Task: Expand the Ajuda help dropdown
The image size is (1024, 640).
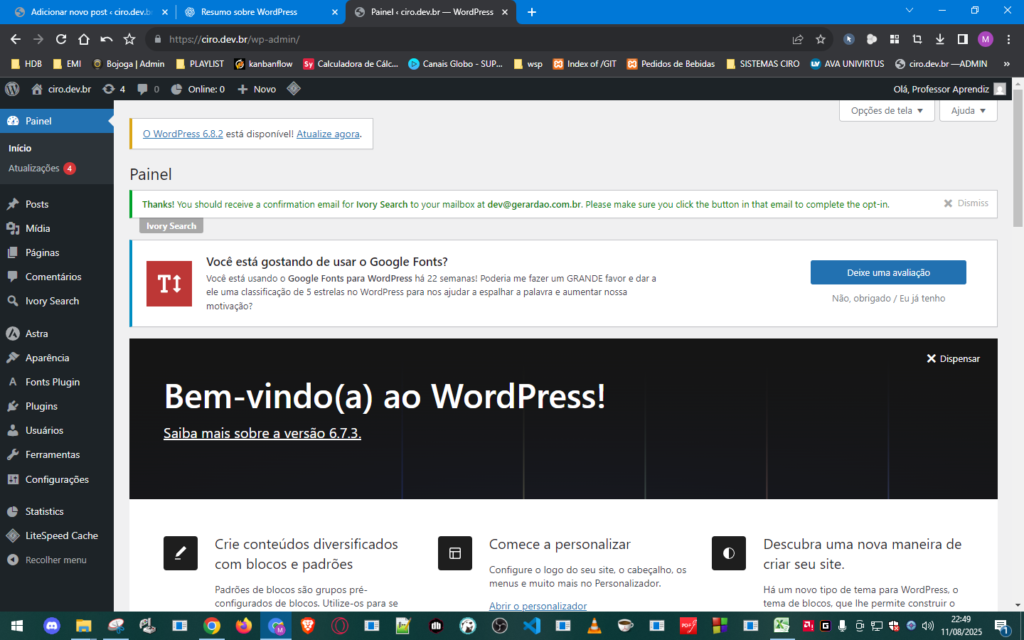Action: pos(967,111)
